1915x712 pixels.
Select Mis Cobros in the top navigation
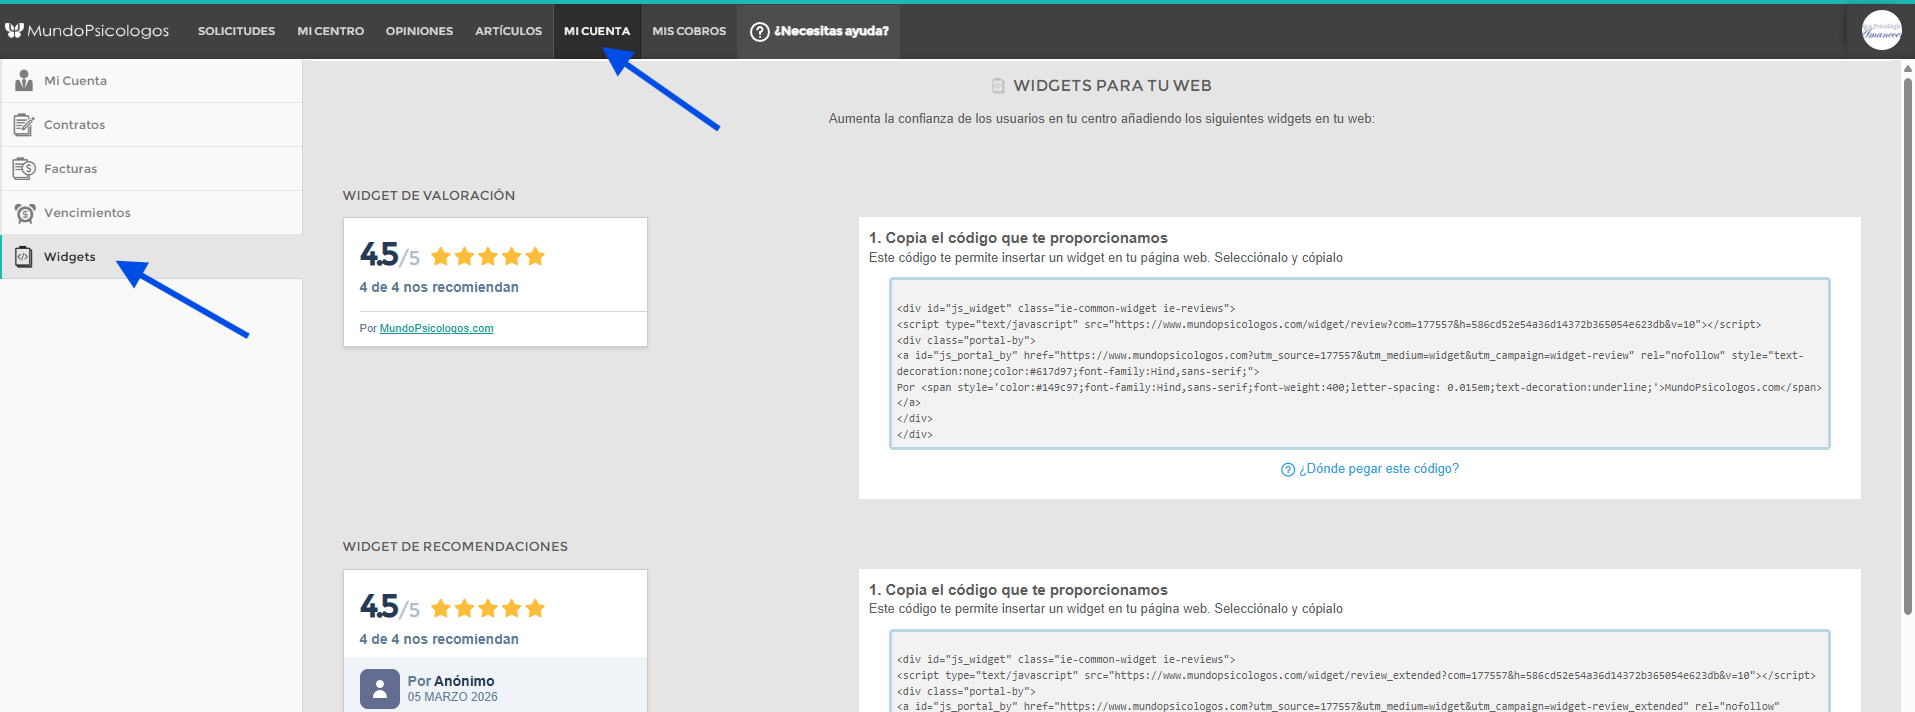689,32
